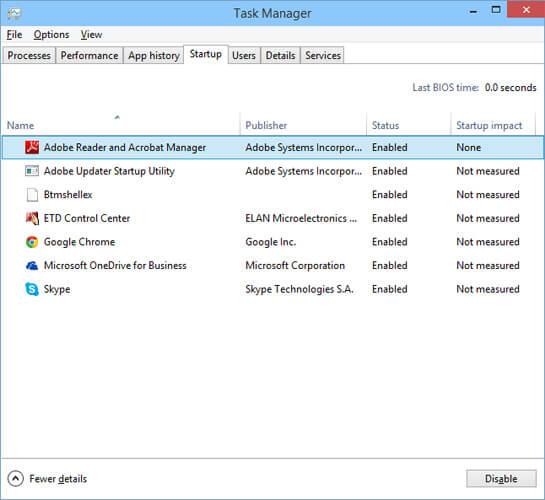This screenshot has width=545, height=500.
Task: Click Not measured in the Google Chrome row
Action: tap(488, 242)
